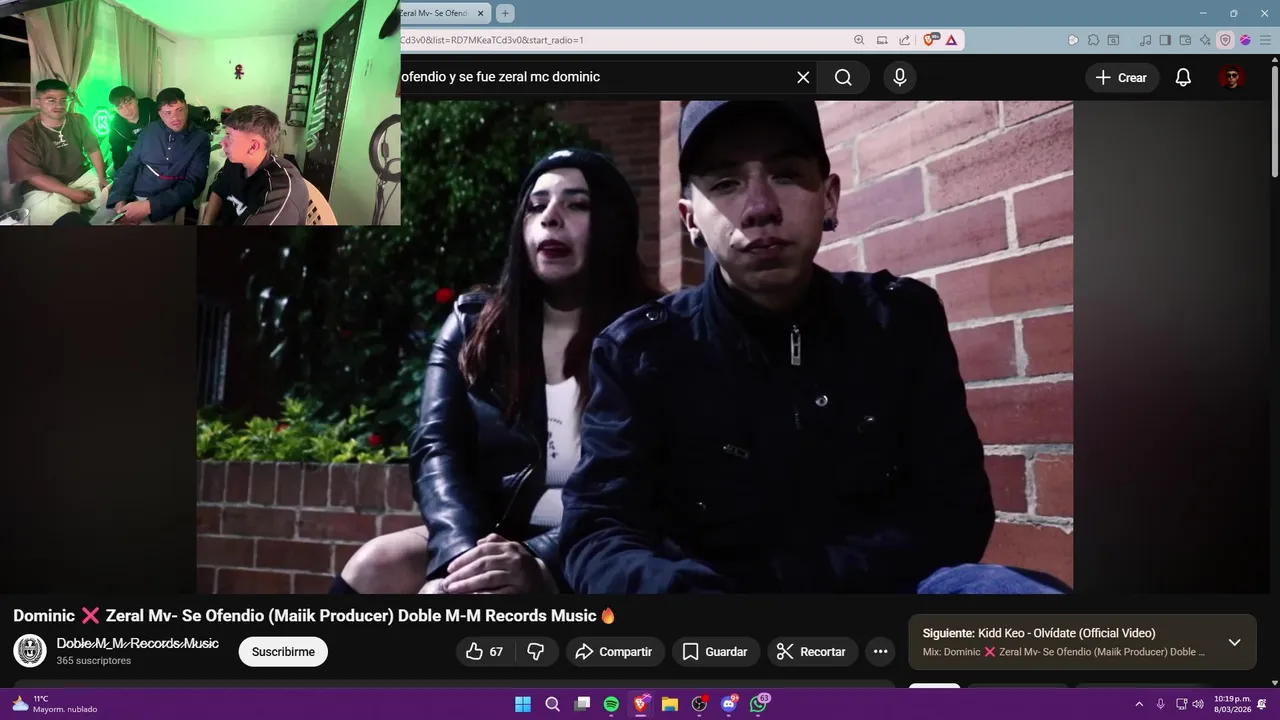Click the media control music note icon
This screenshot has width=1280, height=720.
(x=1145, y=40)
